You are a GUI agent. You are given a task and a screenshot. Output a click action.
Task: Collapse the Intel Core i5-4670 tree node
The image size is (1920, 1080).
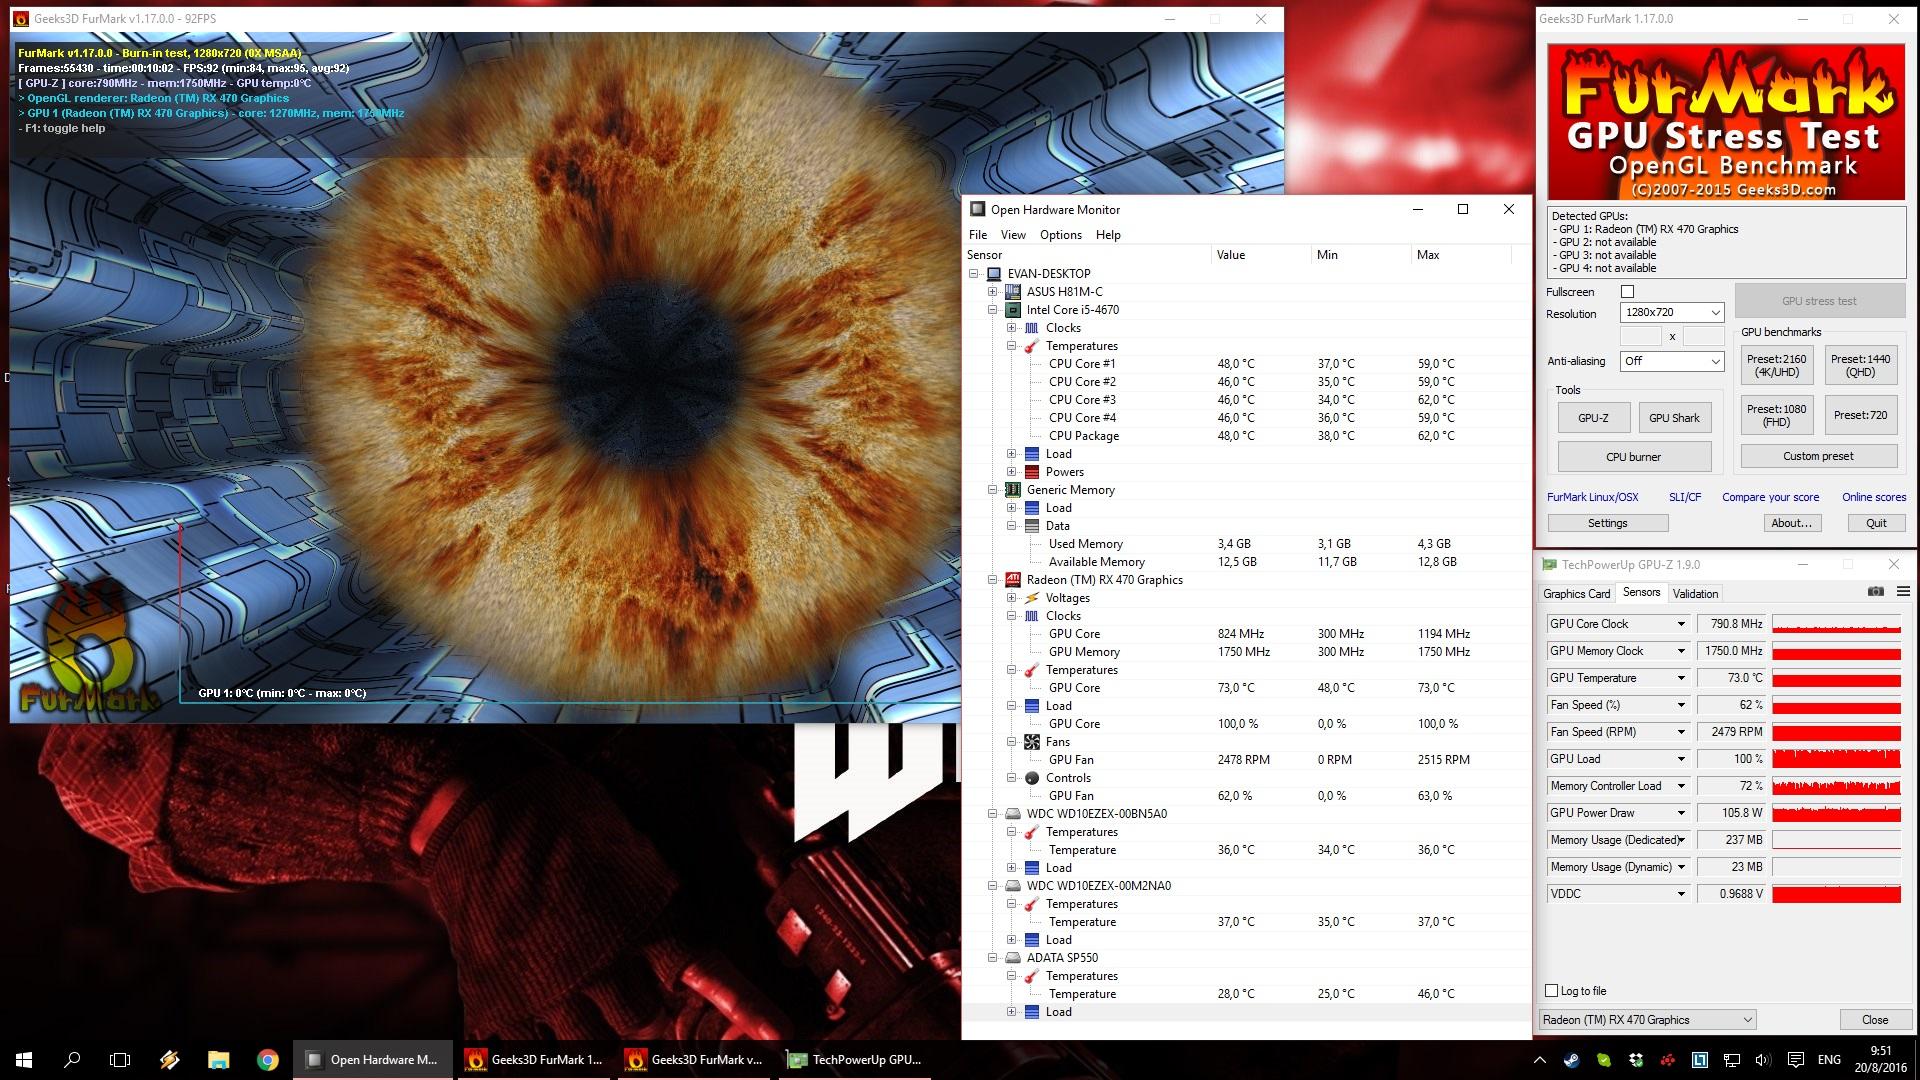tap(993, 310)
